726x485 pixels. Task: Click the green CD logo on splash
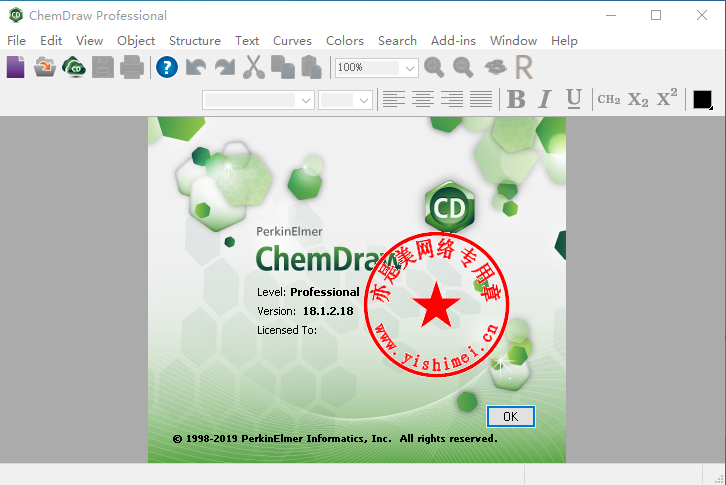coord(449,207)
